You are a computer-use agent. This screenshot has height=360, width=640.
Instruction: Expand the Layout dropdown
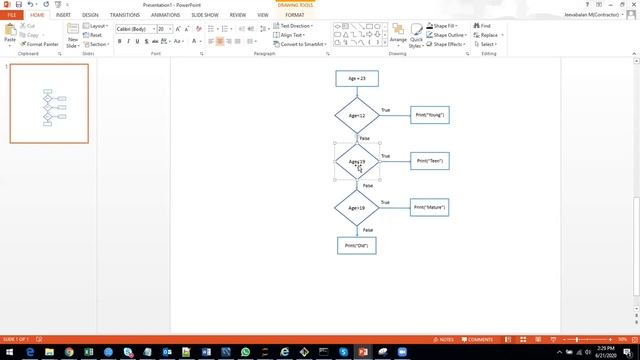96,26
